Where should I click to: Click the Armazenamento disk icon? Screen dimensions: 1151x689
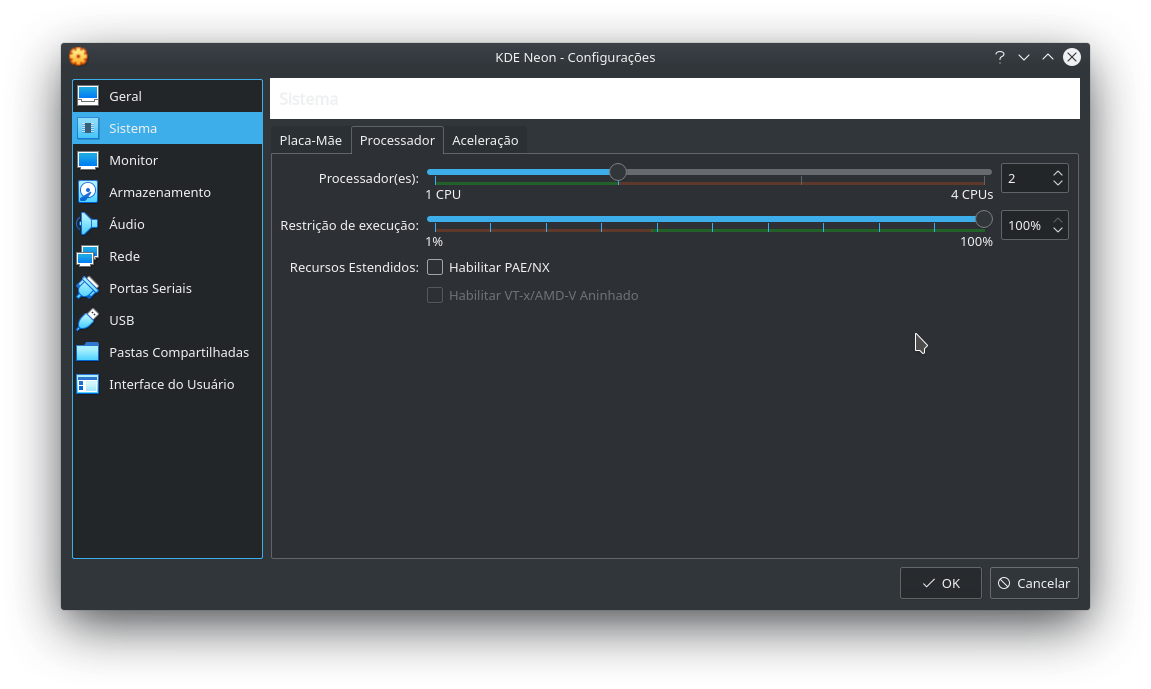point(88,192)
